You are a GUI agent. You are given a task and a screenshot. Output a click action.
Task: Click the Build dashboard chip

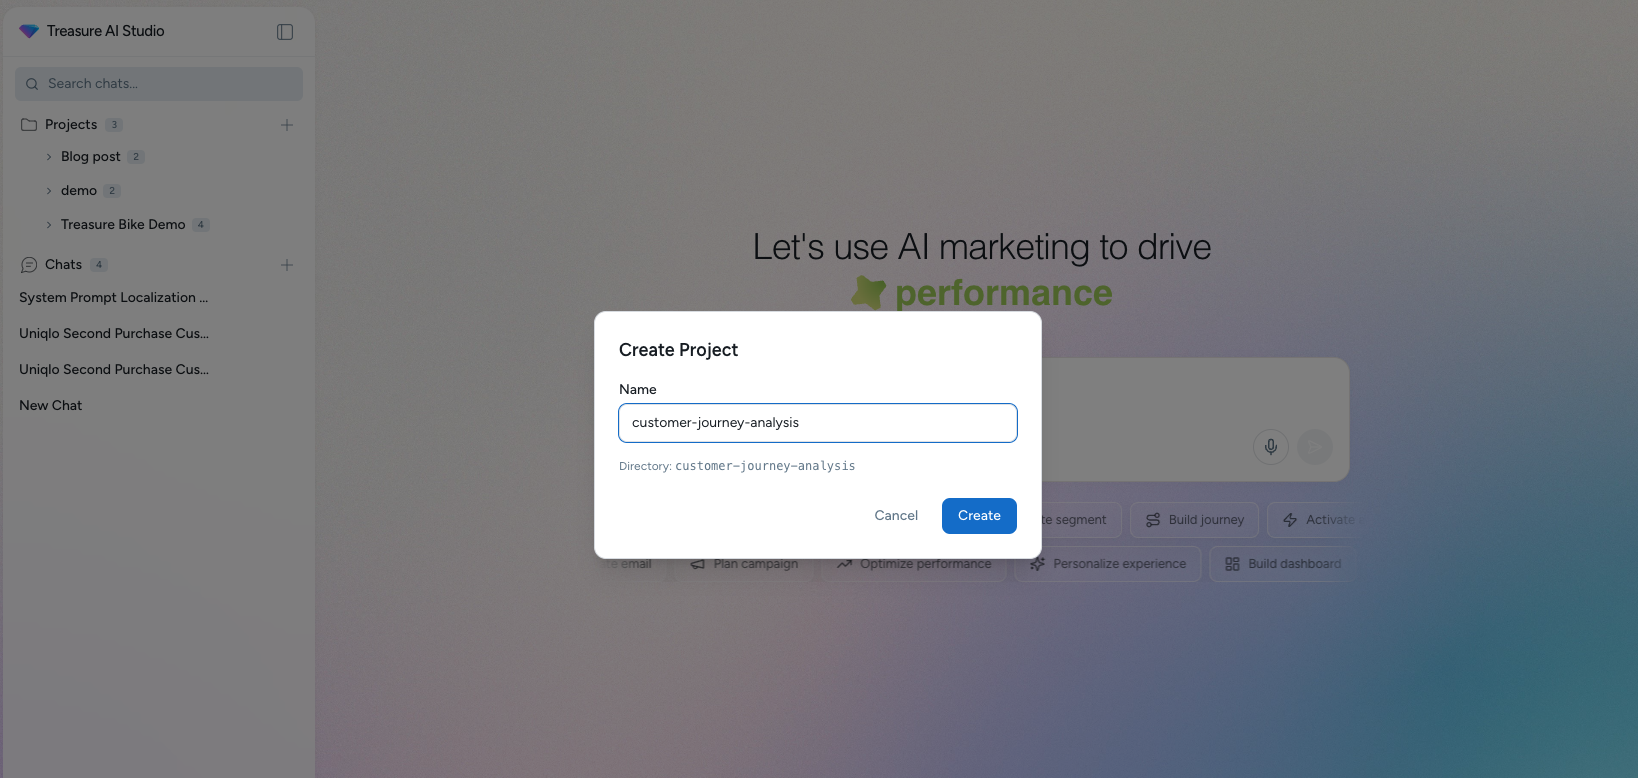pyautogui.click(x=1283, y=564)
